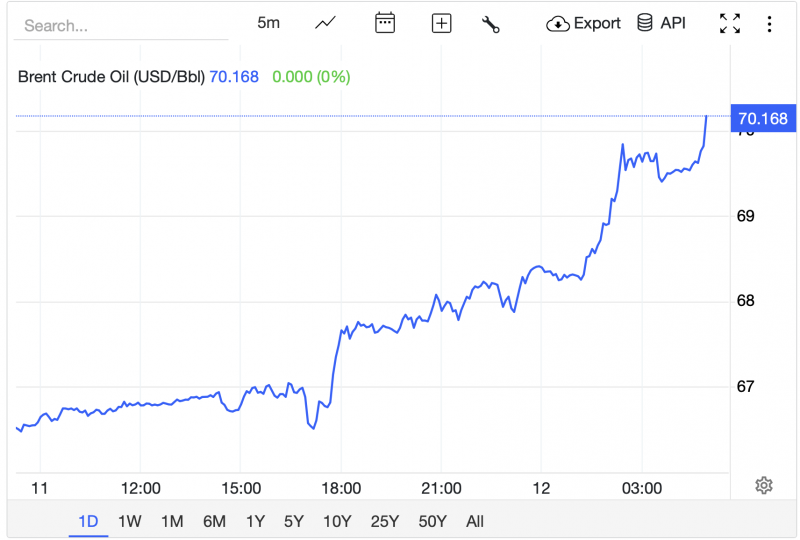Click in the Search input field
Viewport: 800px width, 540px height.
coord(120,25)
